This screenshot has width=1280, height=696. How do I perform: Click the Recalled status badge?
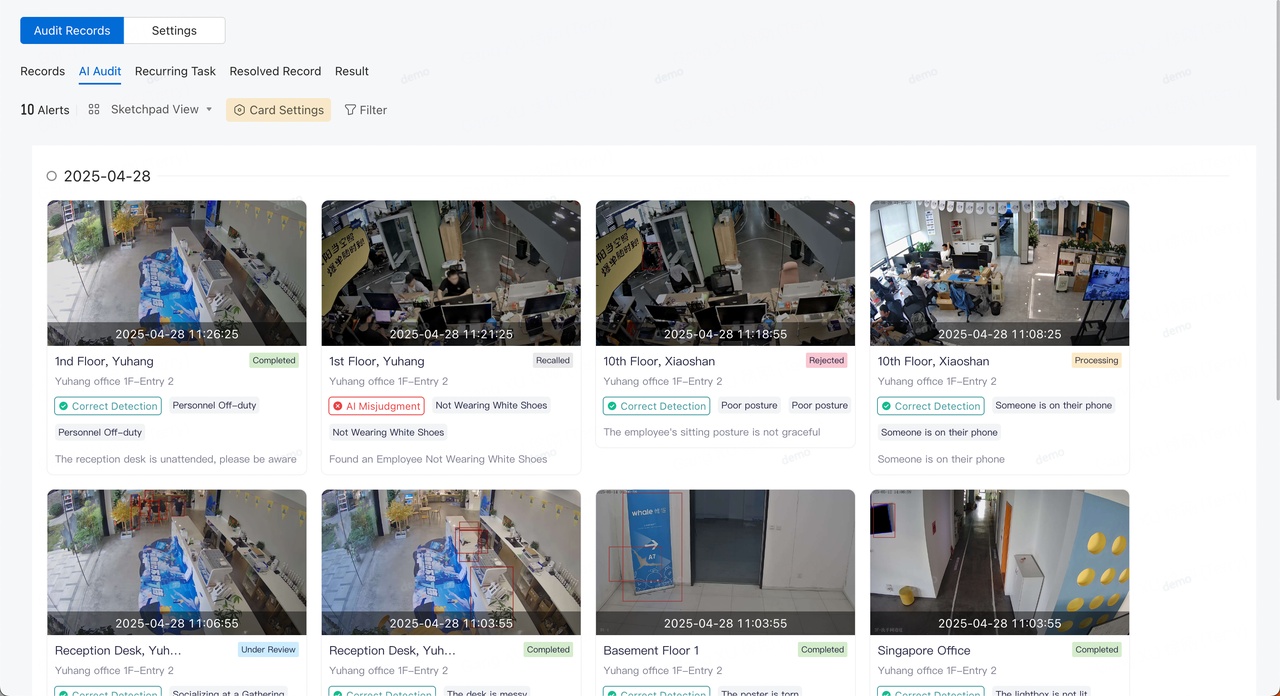552,361
